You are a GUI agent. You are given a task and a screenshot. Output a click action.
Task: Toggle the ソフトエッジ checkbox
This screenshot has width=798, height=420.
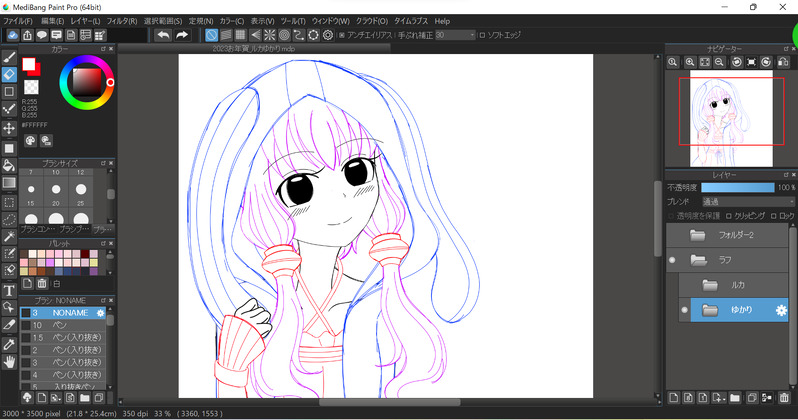click(482, 36)
